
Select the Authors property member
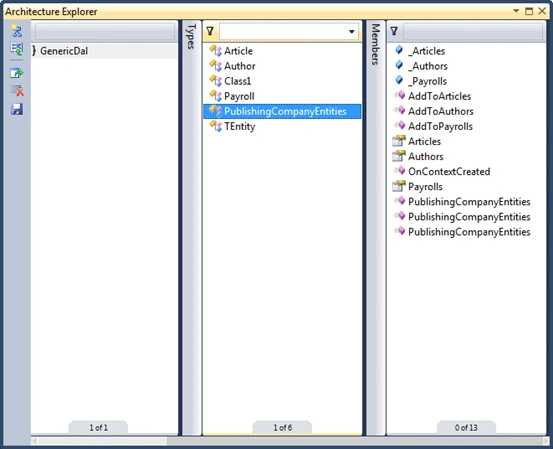click(x=426, y=157)
